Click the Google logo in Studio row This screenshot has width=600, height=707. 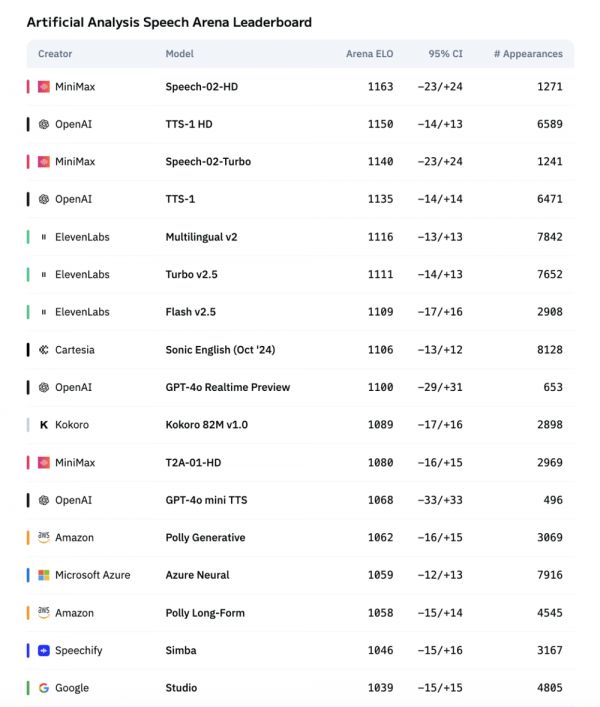(44, 688)
